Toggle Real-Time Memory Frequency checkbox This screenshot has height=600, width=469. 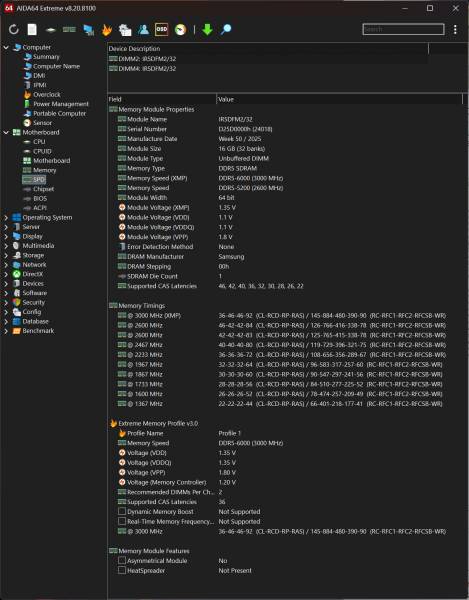(x=122, y=521)
